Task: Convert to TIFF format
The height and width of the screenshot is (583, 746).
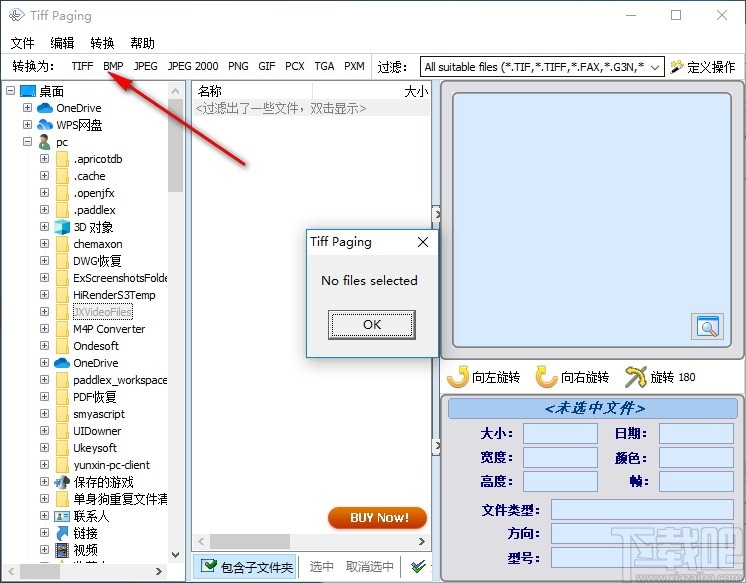Action: (x=82, y=66)
